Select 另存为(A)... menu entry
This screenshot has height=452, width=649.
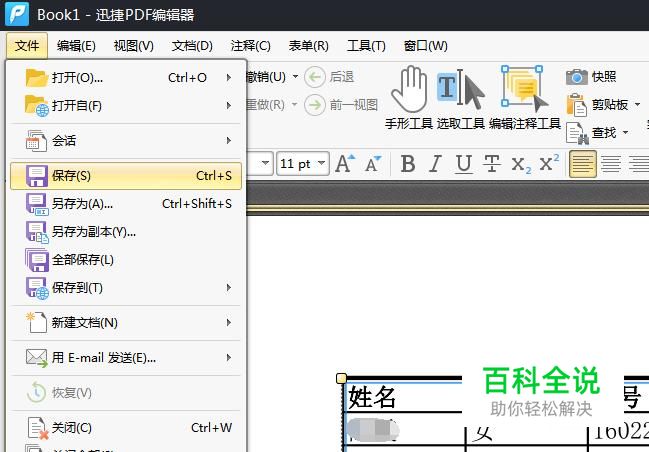125,204
